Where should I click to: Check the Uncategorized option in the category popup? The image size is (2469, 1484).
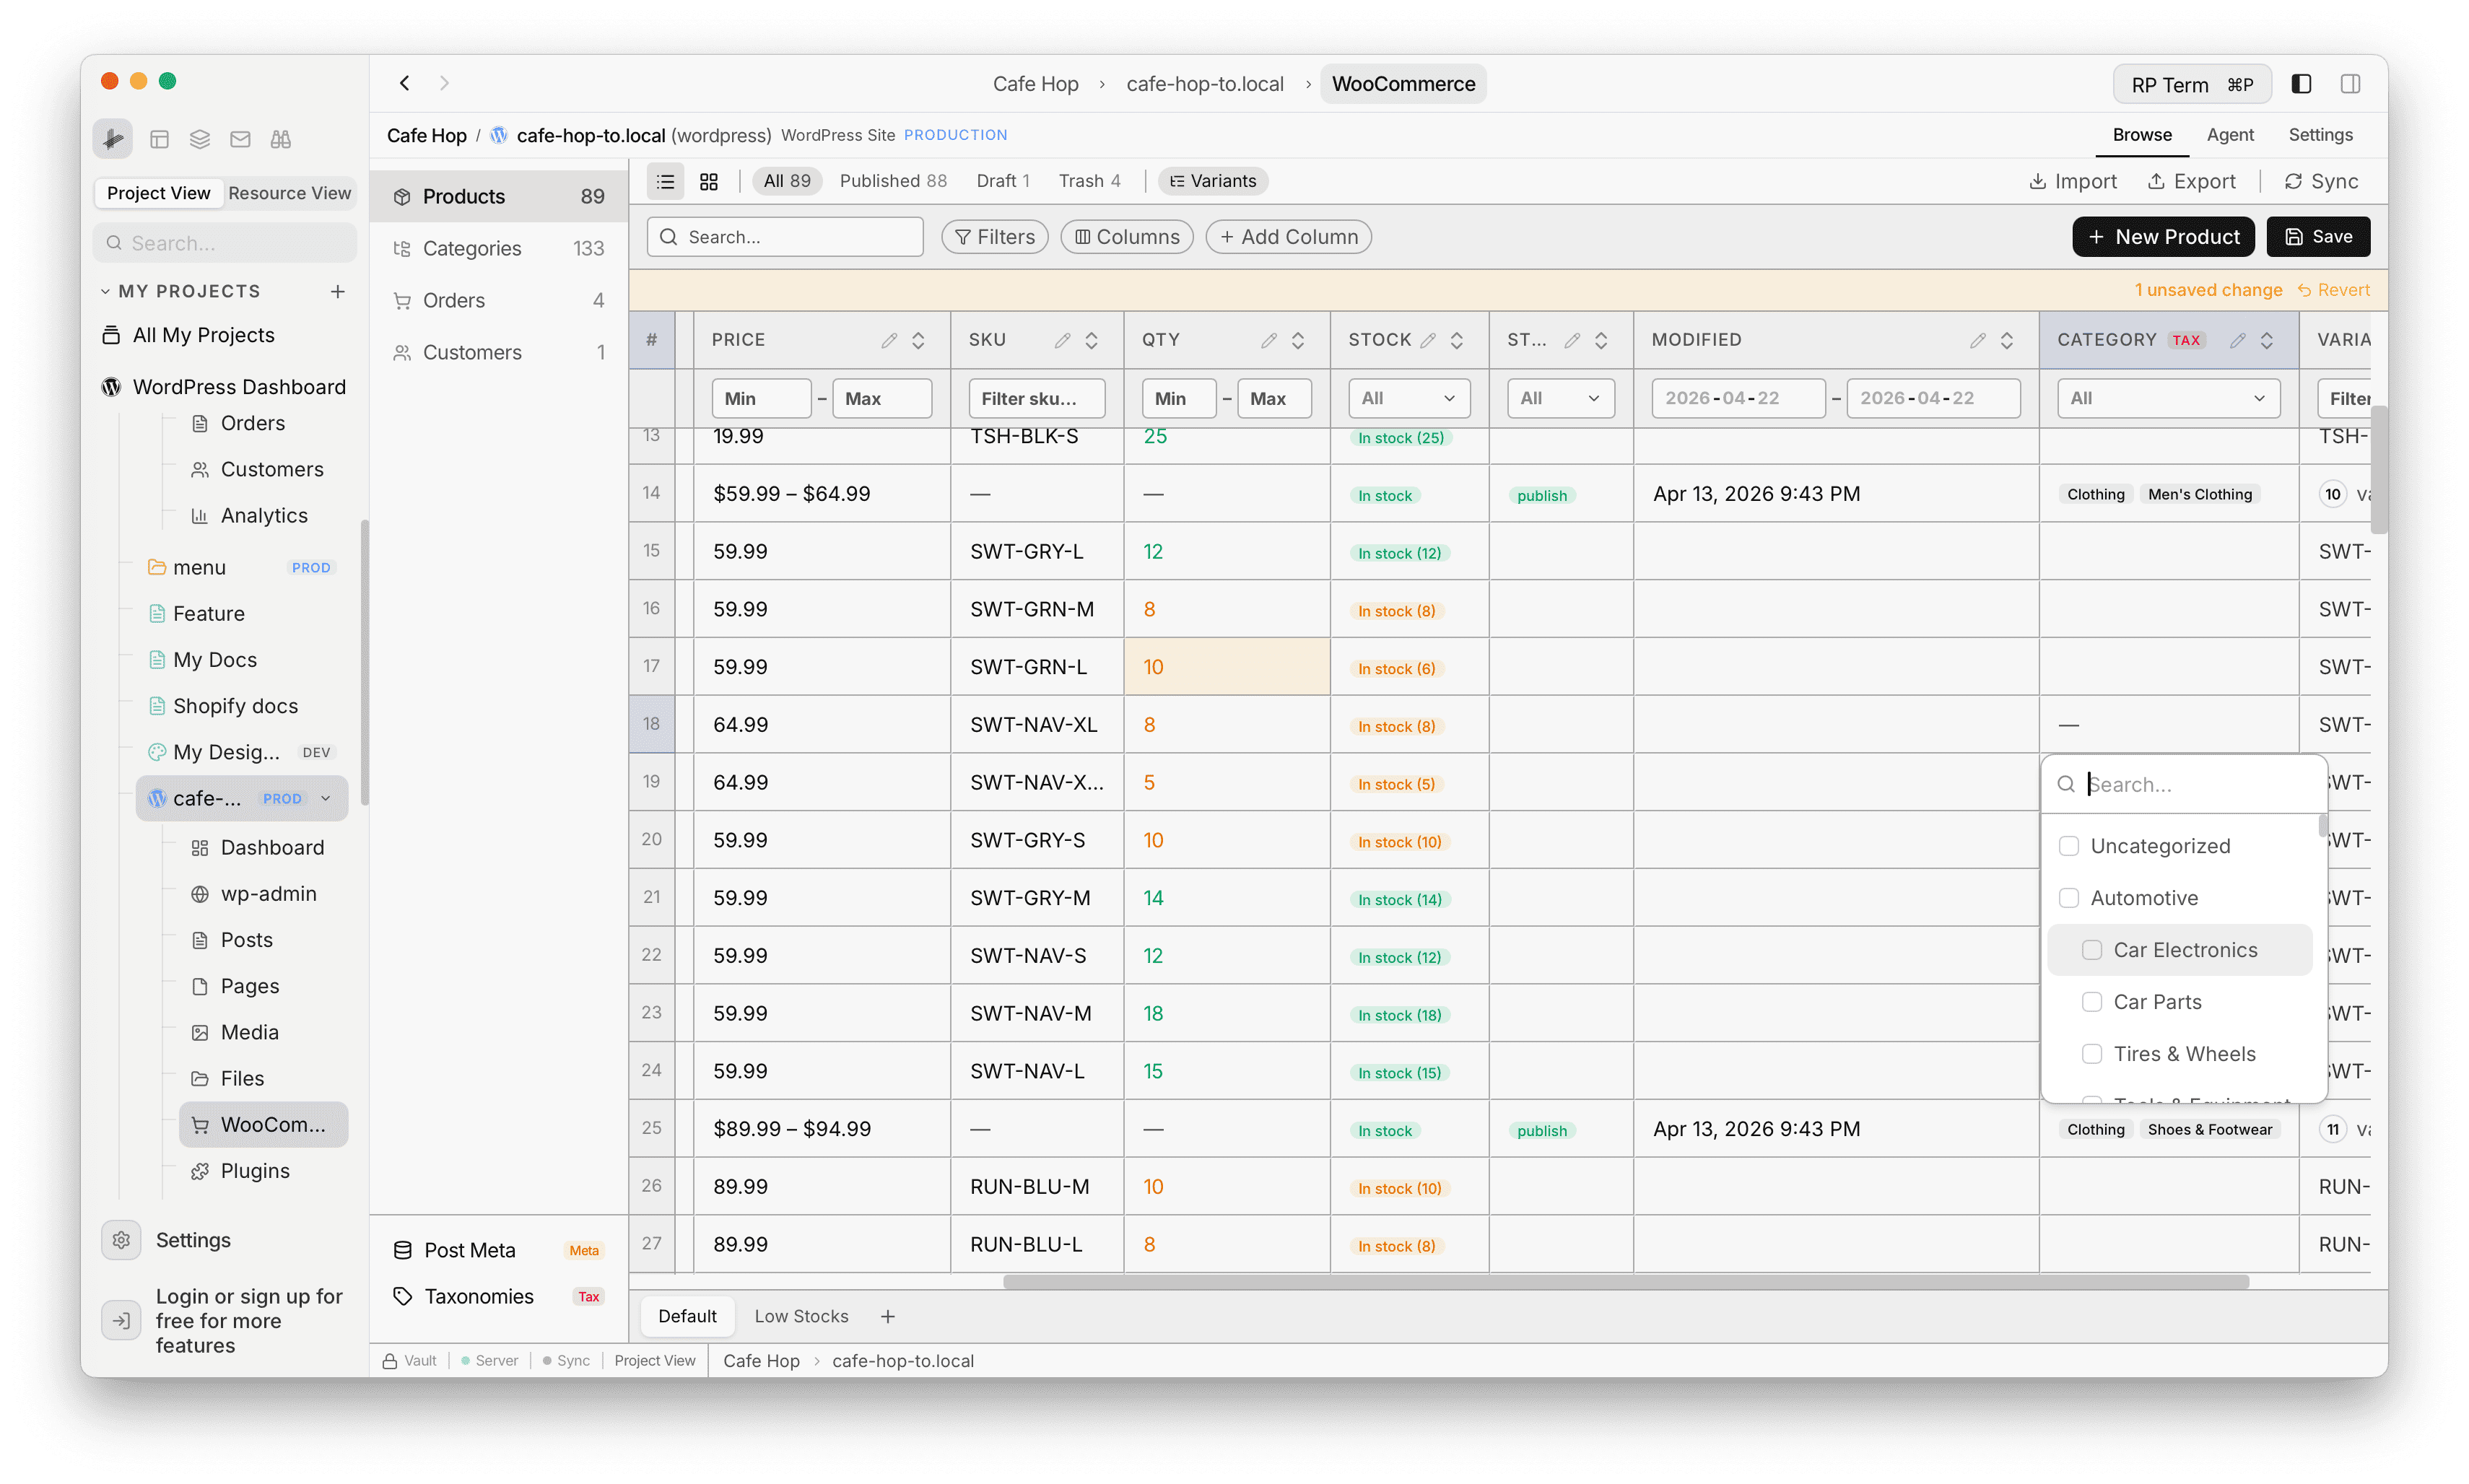[x=2069, y=845]
